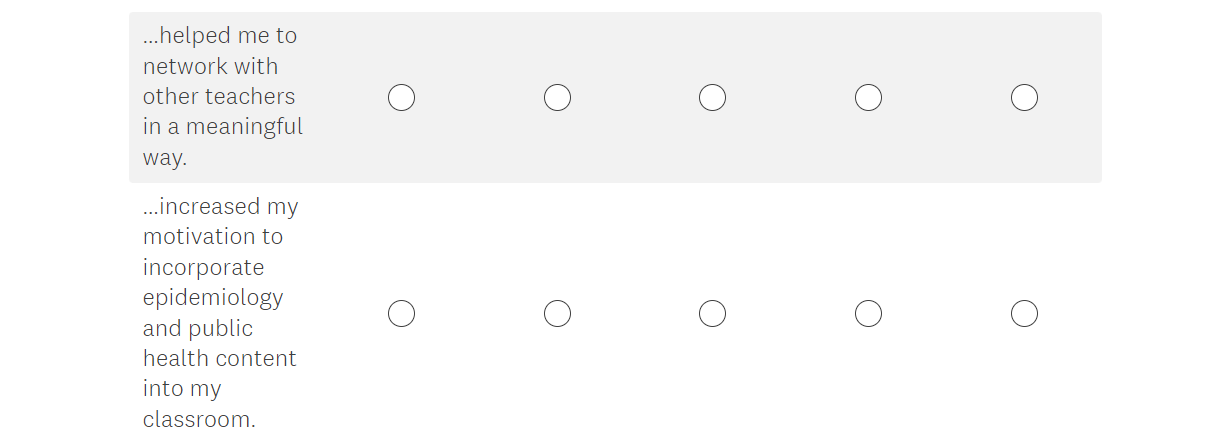Image resolution: width=1228 pixels, height=442 pixels.
Task: Choose middle radio option for networking statement
Action: pos(712,97)
